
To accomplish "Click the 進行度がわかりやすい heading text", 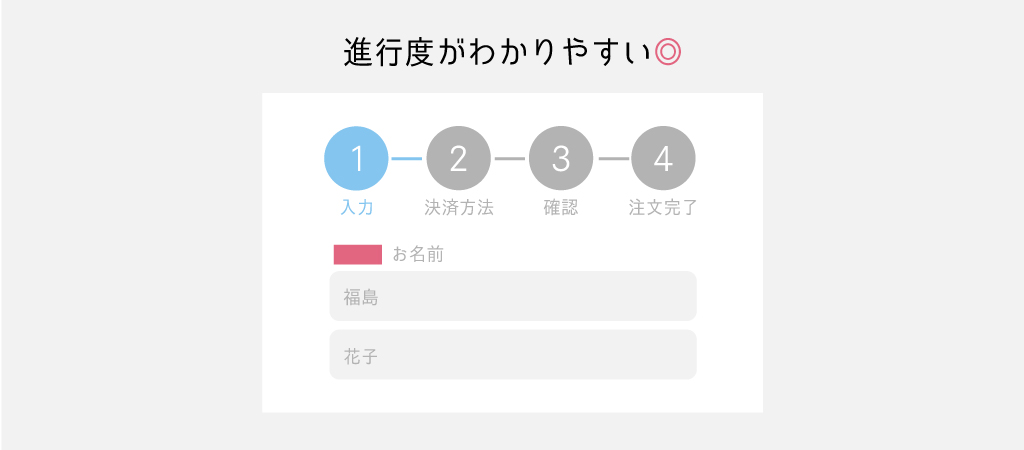I will [x=496, y=52].
